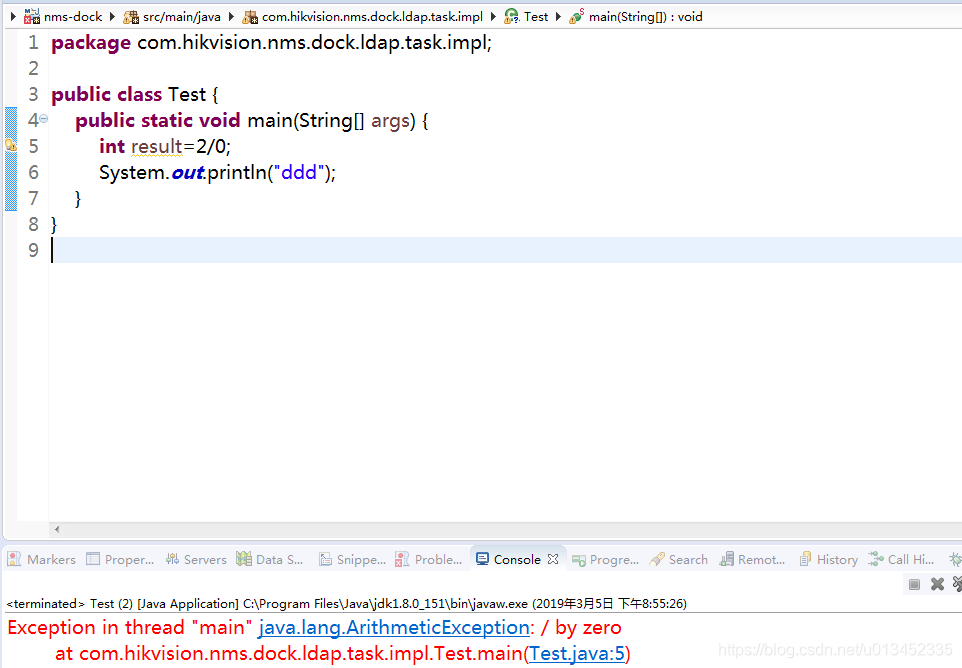Click the class name Test on line 3
The width and height of the screenshot is (962, 668).
(187, 94)
